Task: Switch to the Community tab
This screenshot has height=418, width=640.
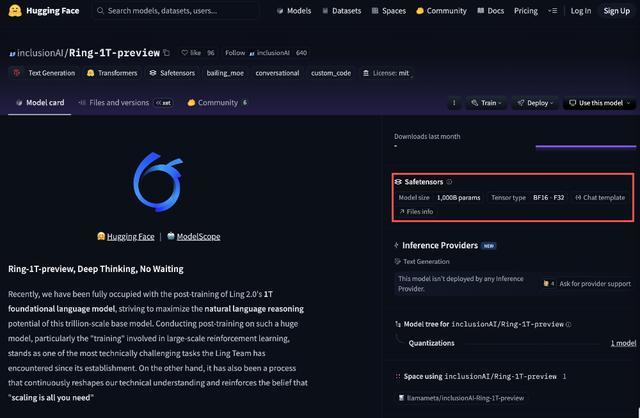Action: [216, 102]
